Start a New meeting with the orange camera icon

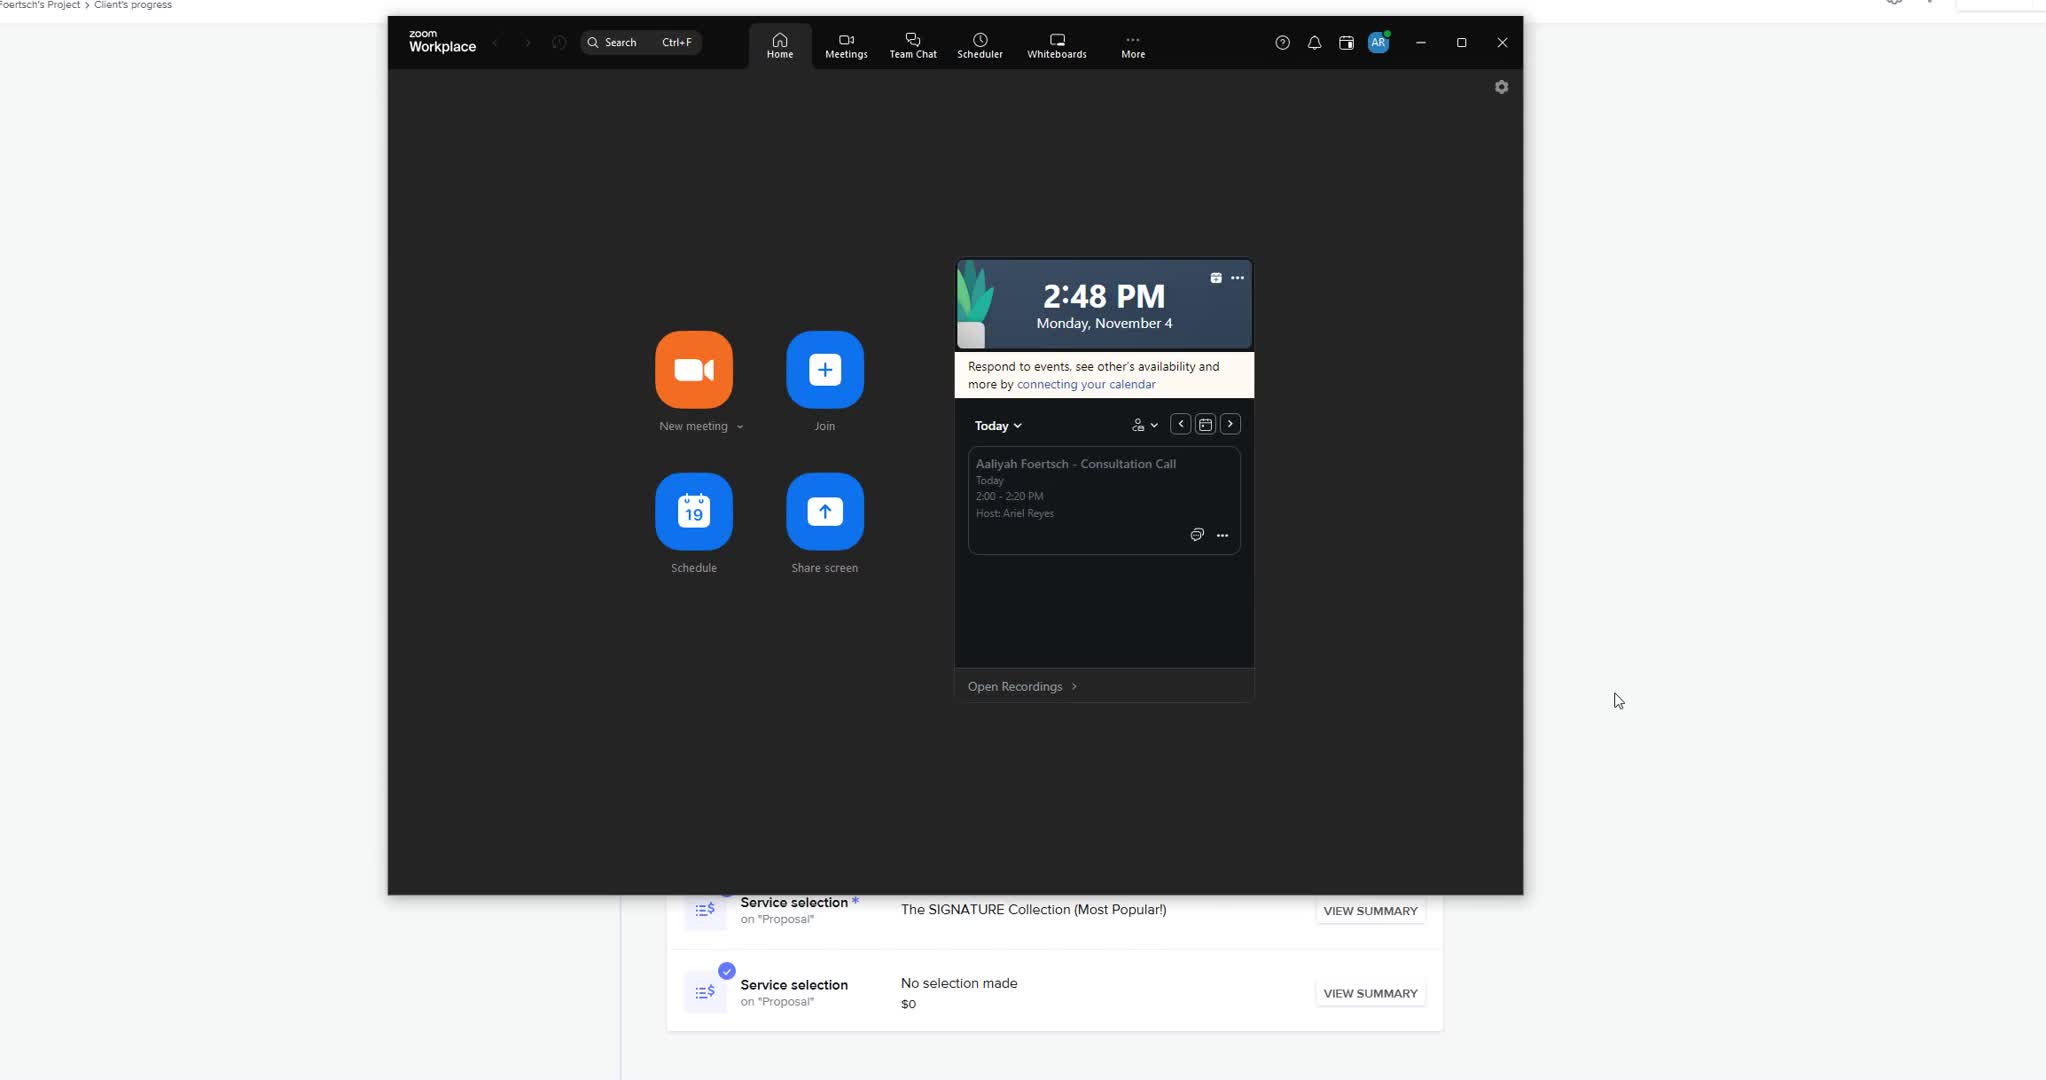pos(693,369)
